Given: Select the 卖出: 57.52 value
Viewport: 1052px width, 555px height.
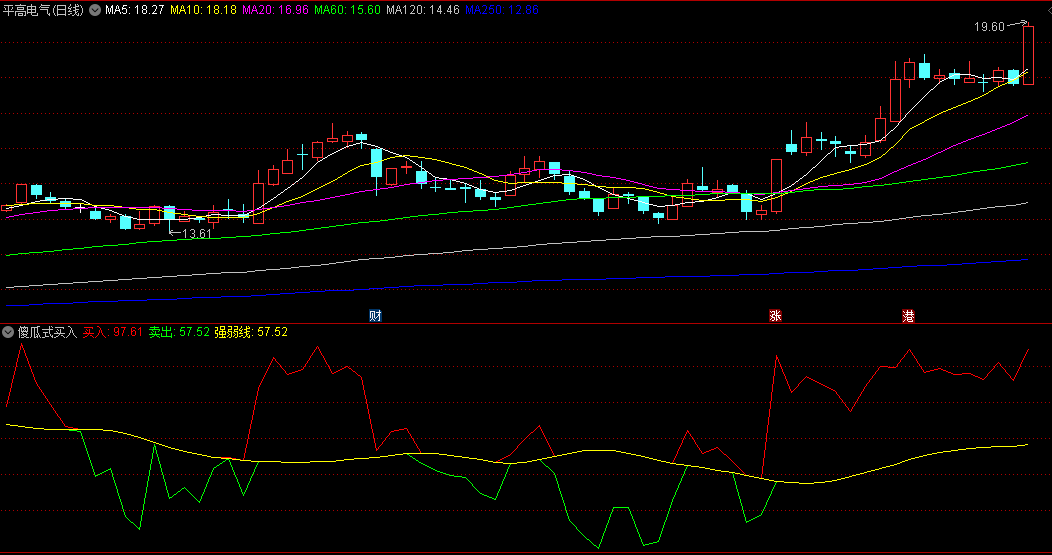Looking at the screenshot, I should tap(178, 332).
